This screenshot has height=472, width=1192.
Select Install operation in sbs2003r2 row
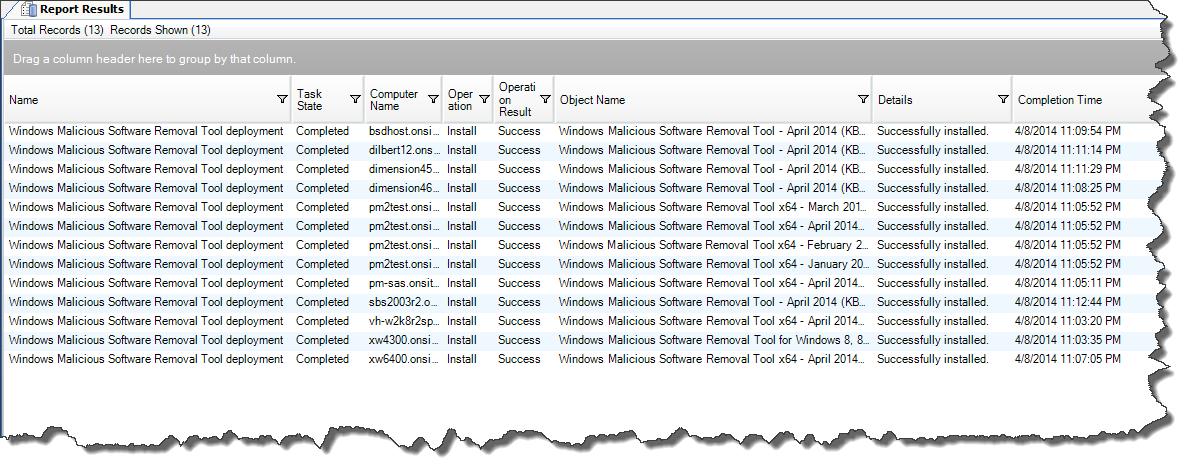point(461,302)
